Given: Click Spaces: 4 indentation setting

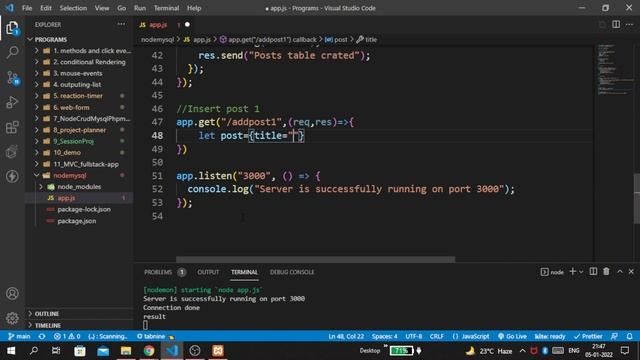Looking at the screenshot, I should 384,336.
